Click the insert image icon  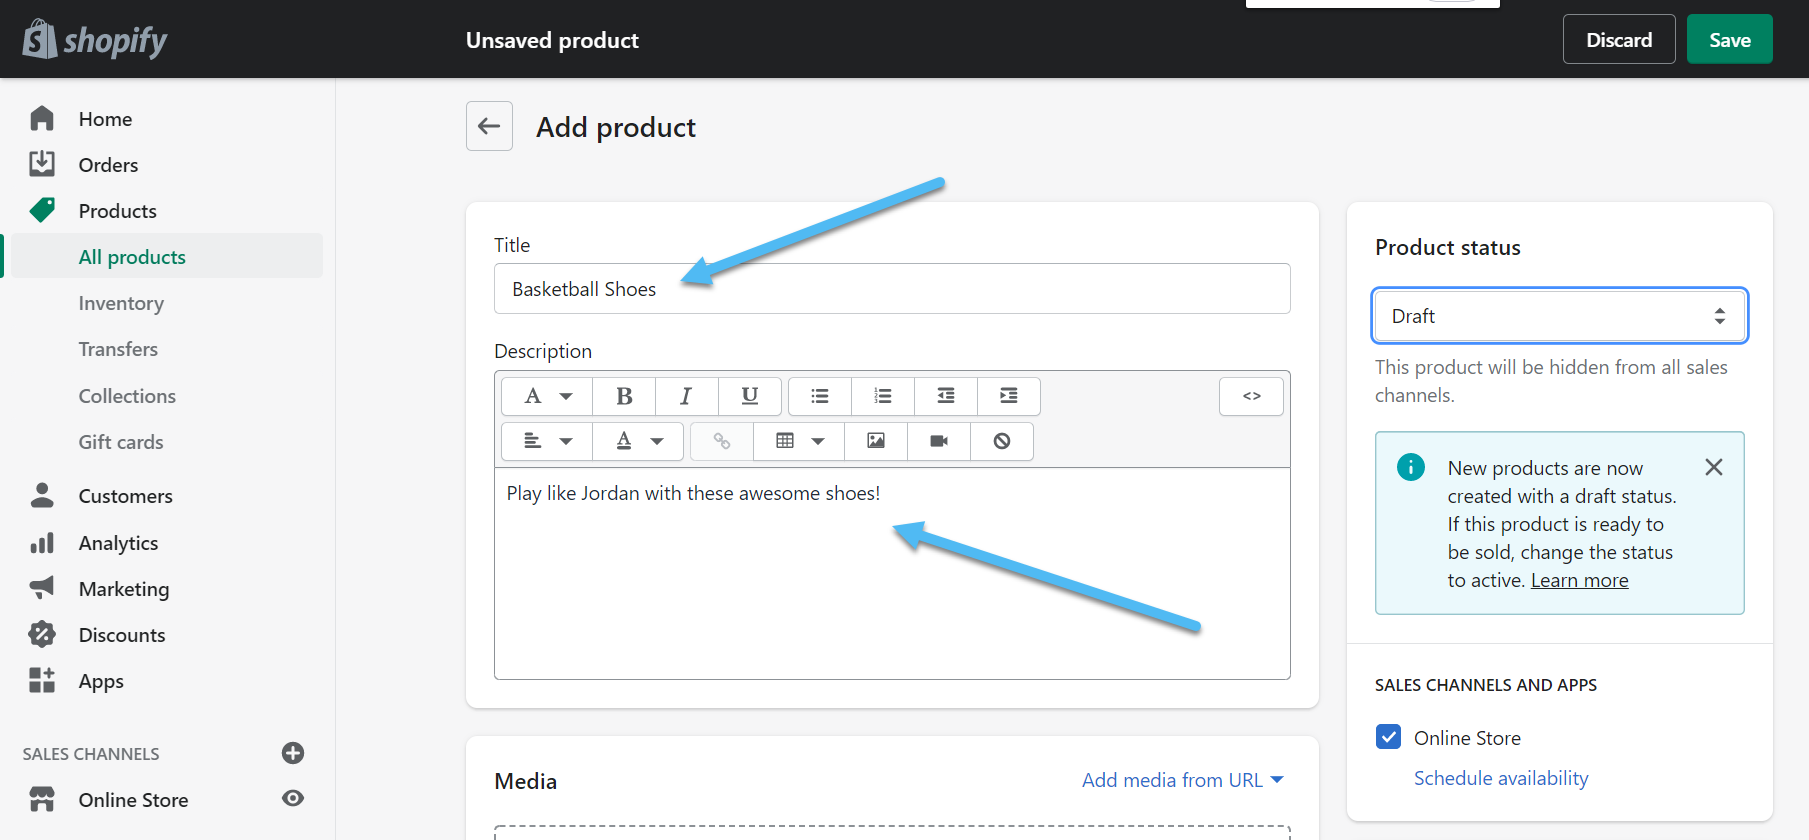[x=876, y=441]
